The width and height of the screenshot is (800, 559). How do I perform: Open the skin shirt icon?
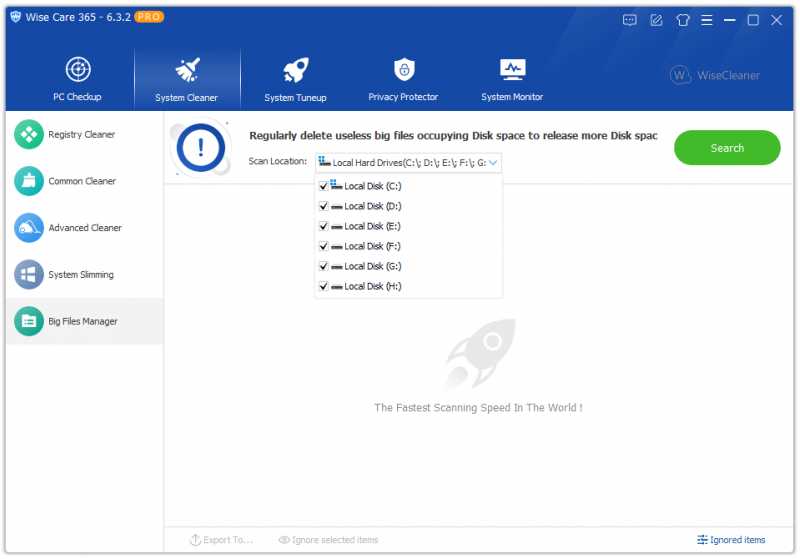point(683,20)
